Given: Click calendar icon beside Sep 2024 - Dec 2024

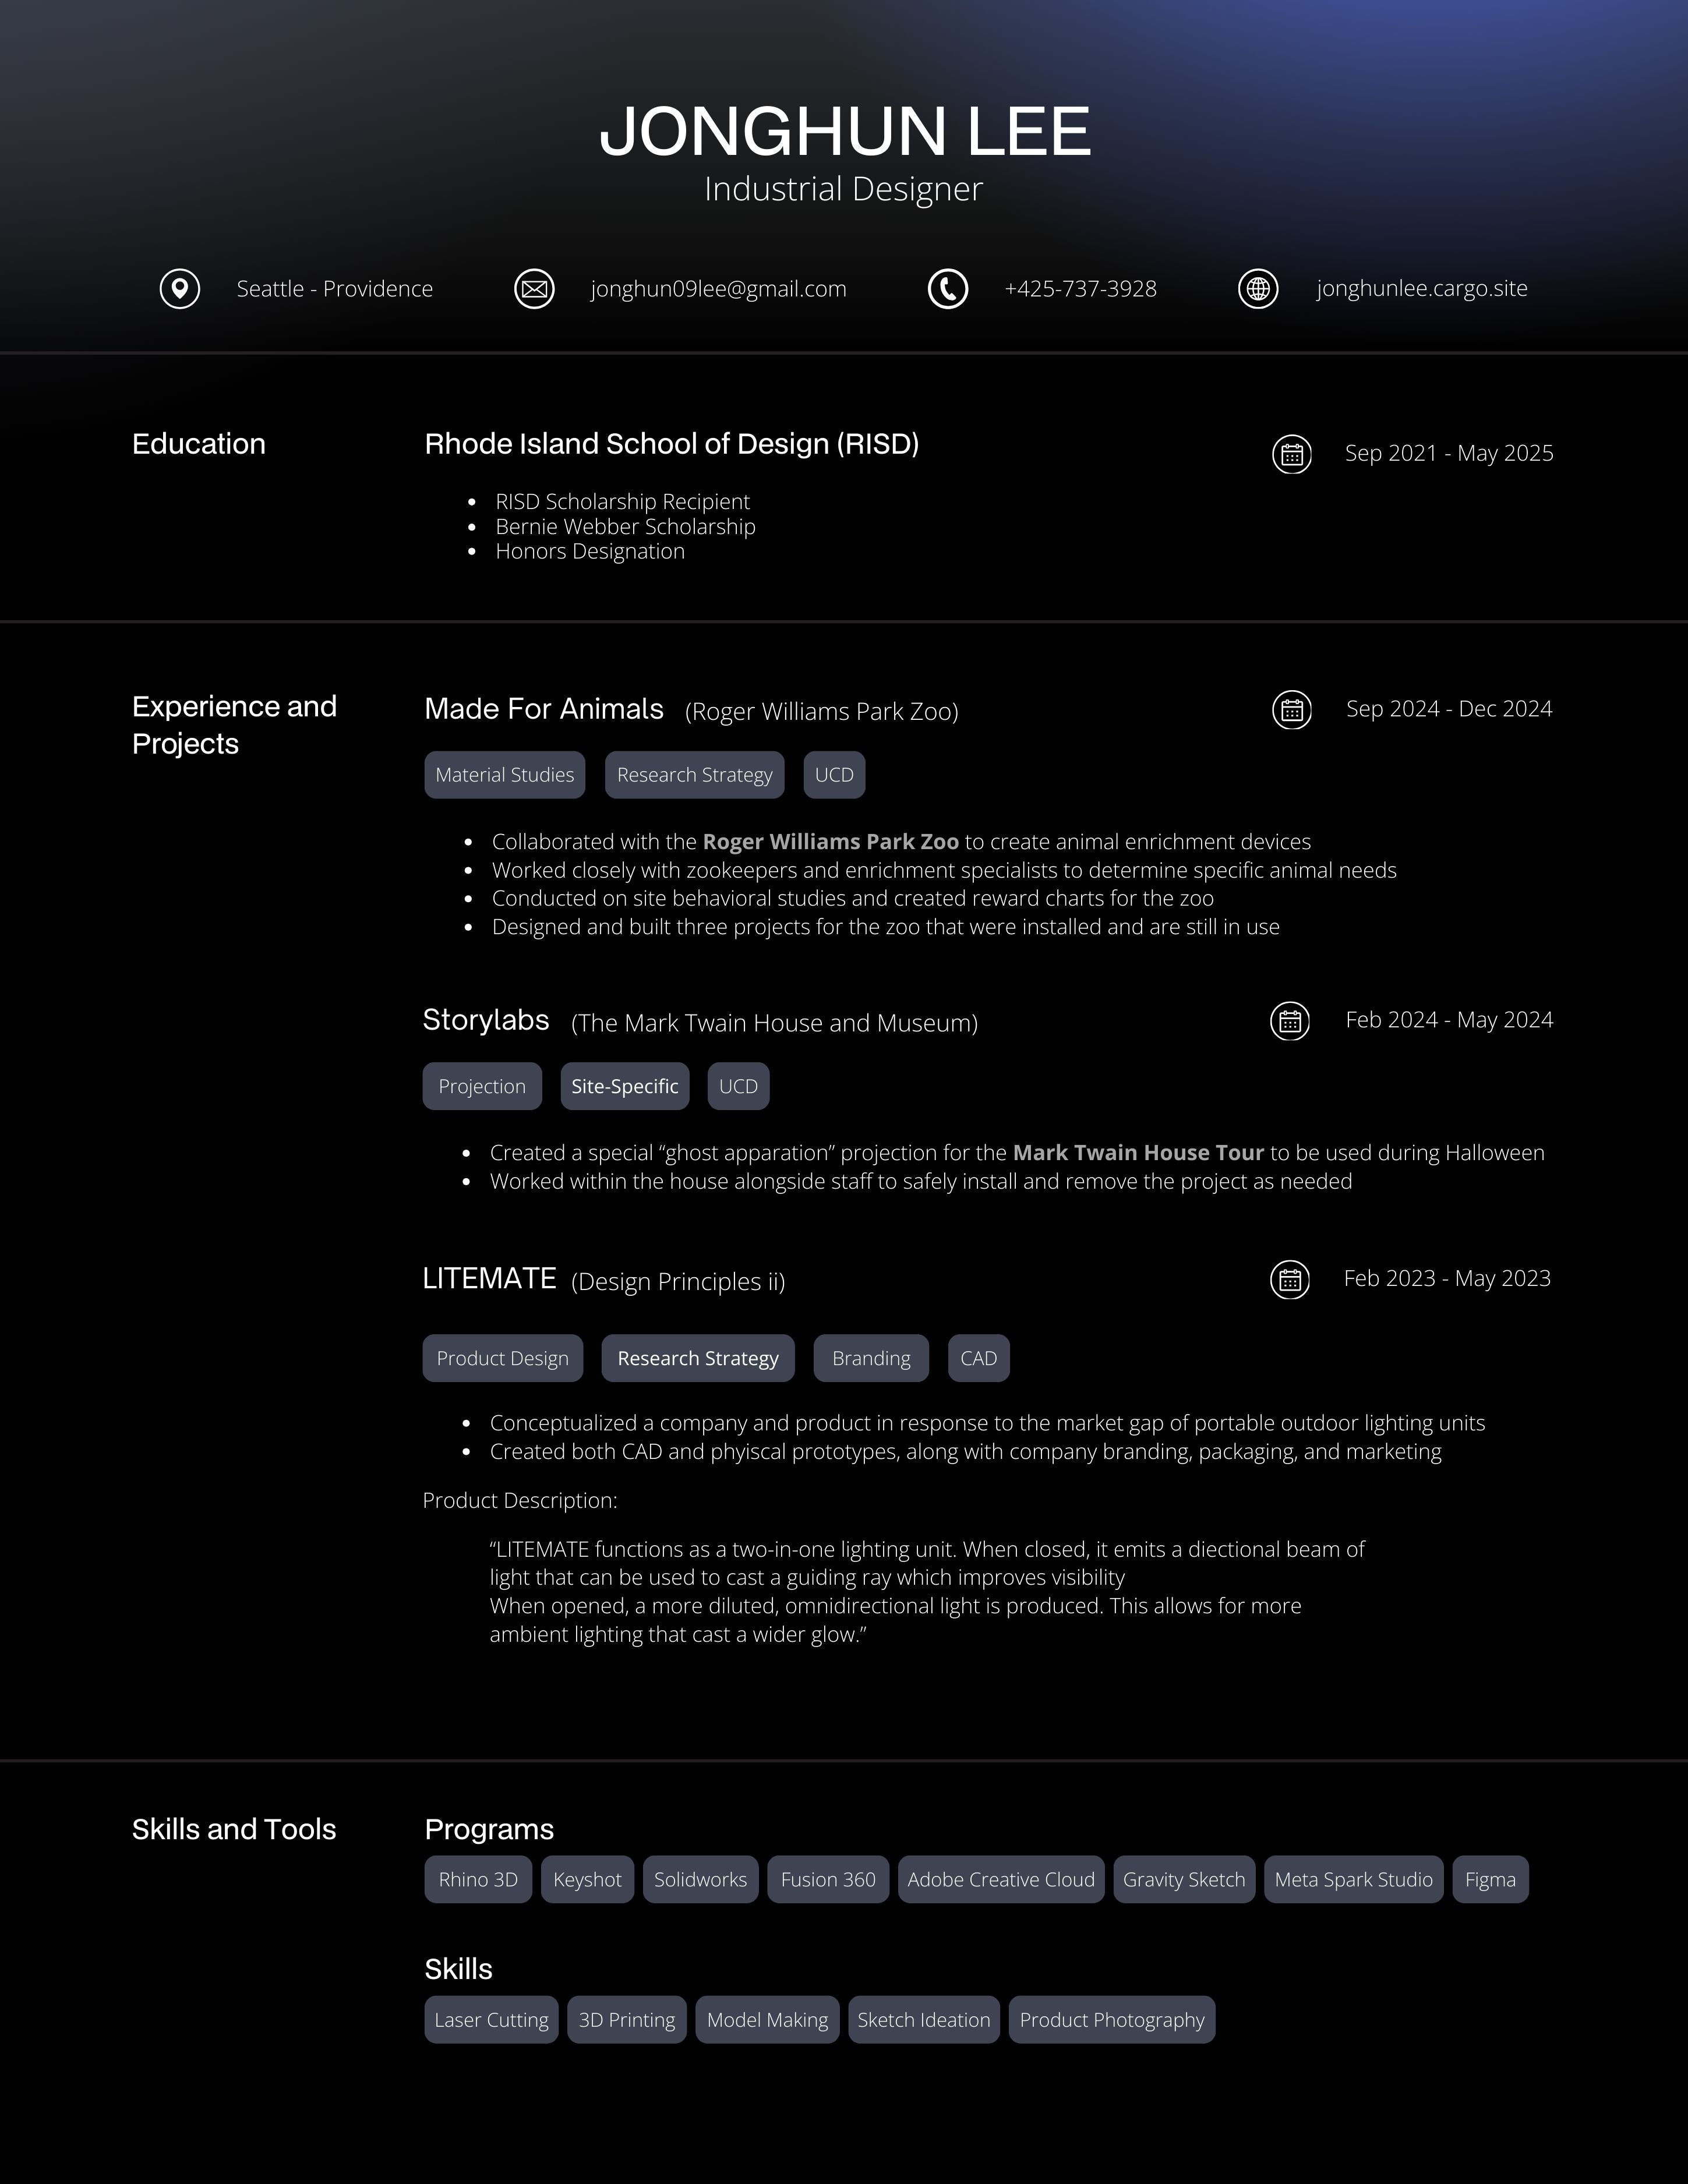Looking at the screenshot, I should (1291, 710).
